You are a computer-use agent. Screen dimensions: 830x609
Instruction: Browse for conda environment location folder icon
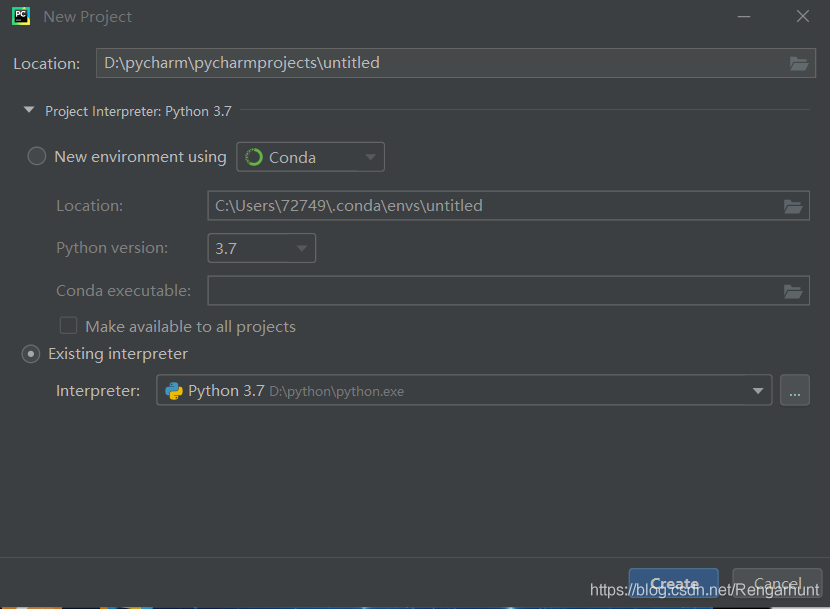[x=792, y=206]
